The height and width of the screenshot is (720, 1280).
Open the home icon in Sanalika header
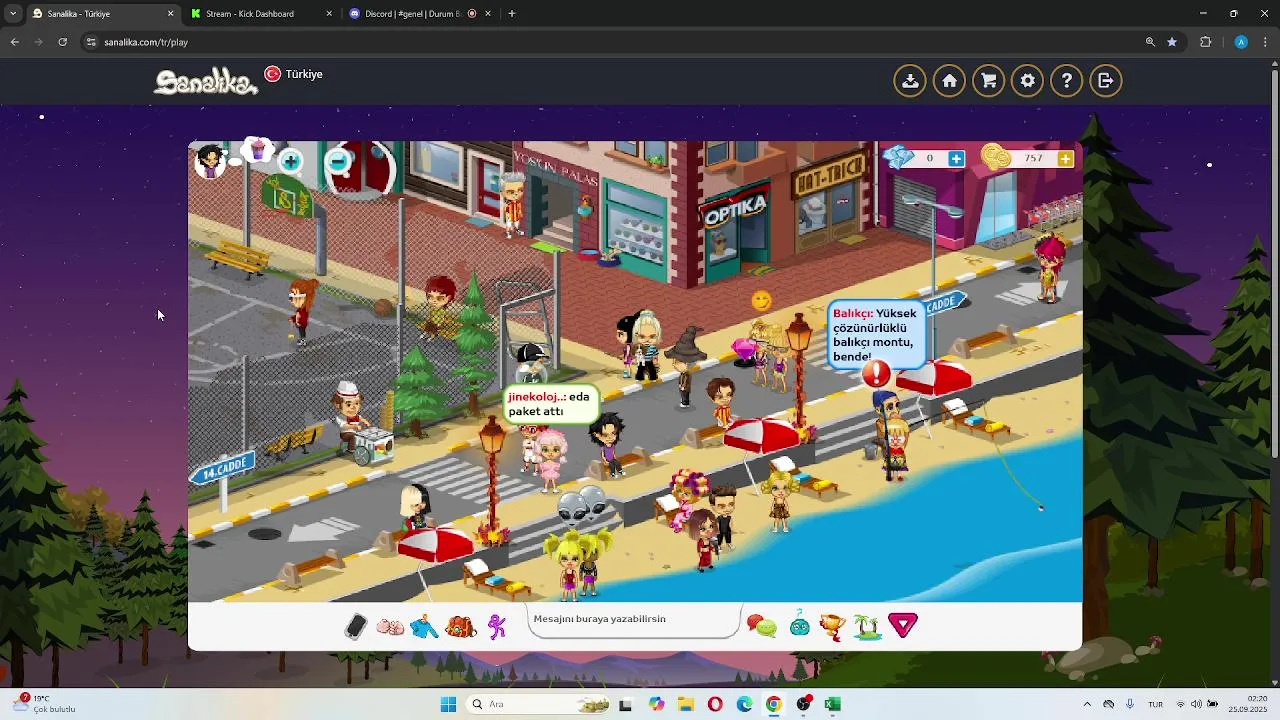point(949,81)
